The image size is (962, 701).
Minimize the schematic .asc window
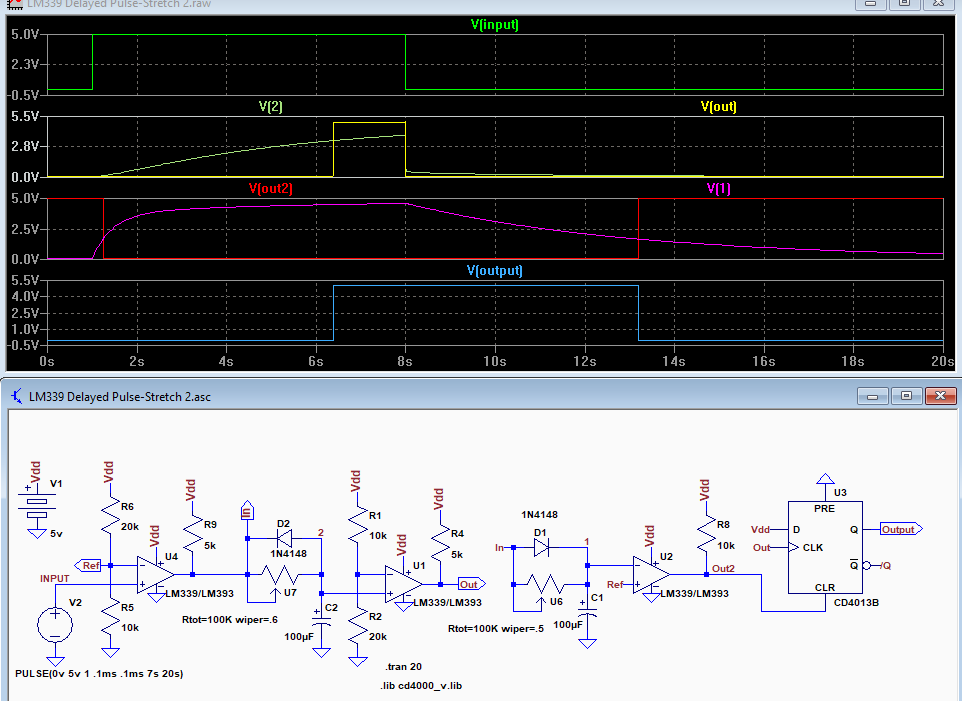coord(872,396)
